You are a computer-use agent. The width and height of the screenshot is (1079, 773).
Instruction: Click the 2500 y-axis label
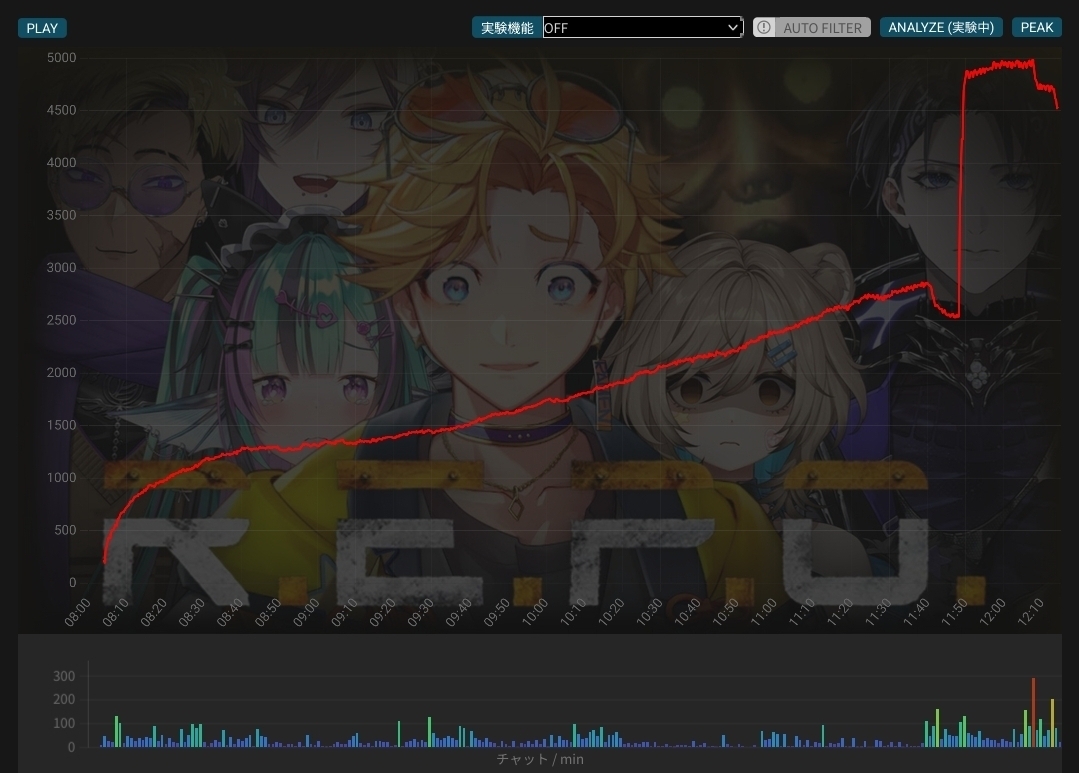[x=61, y=320]
